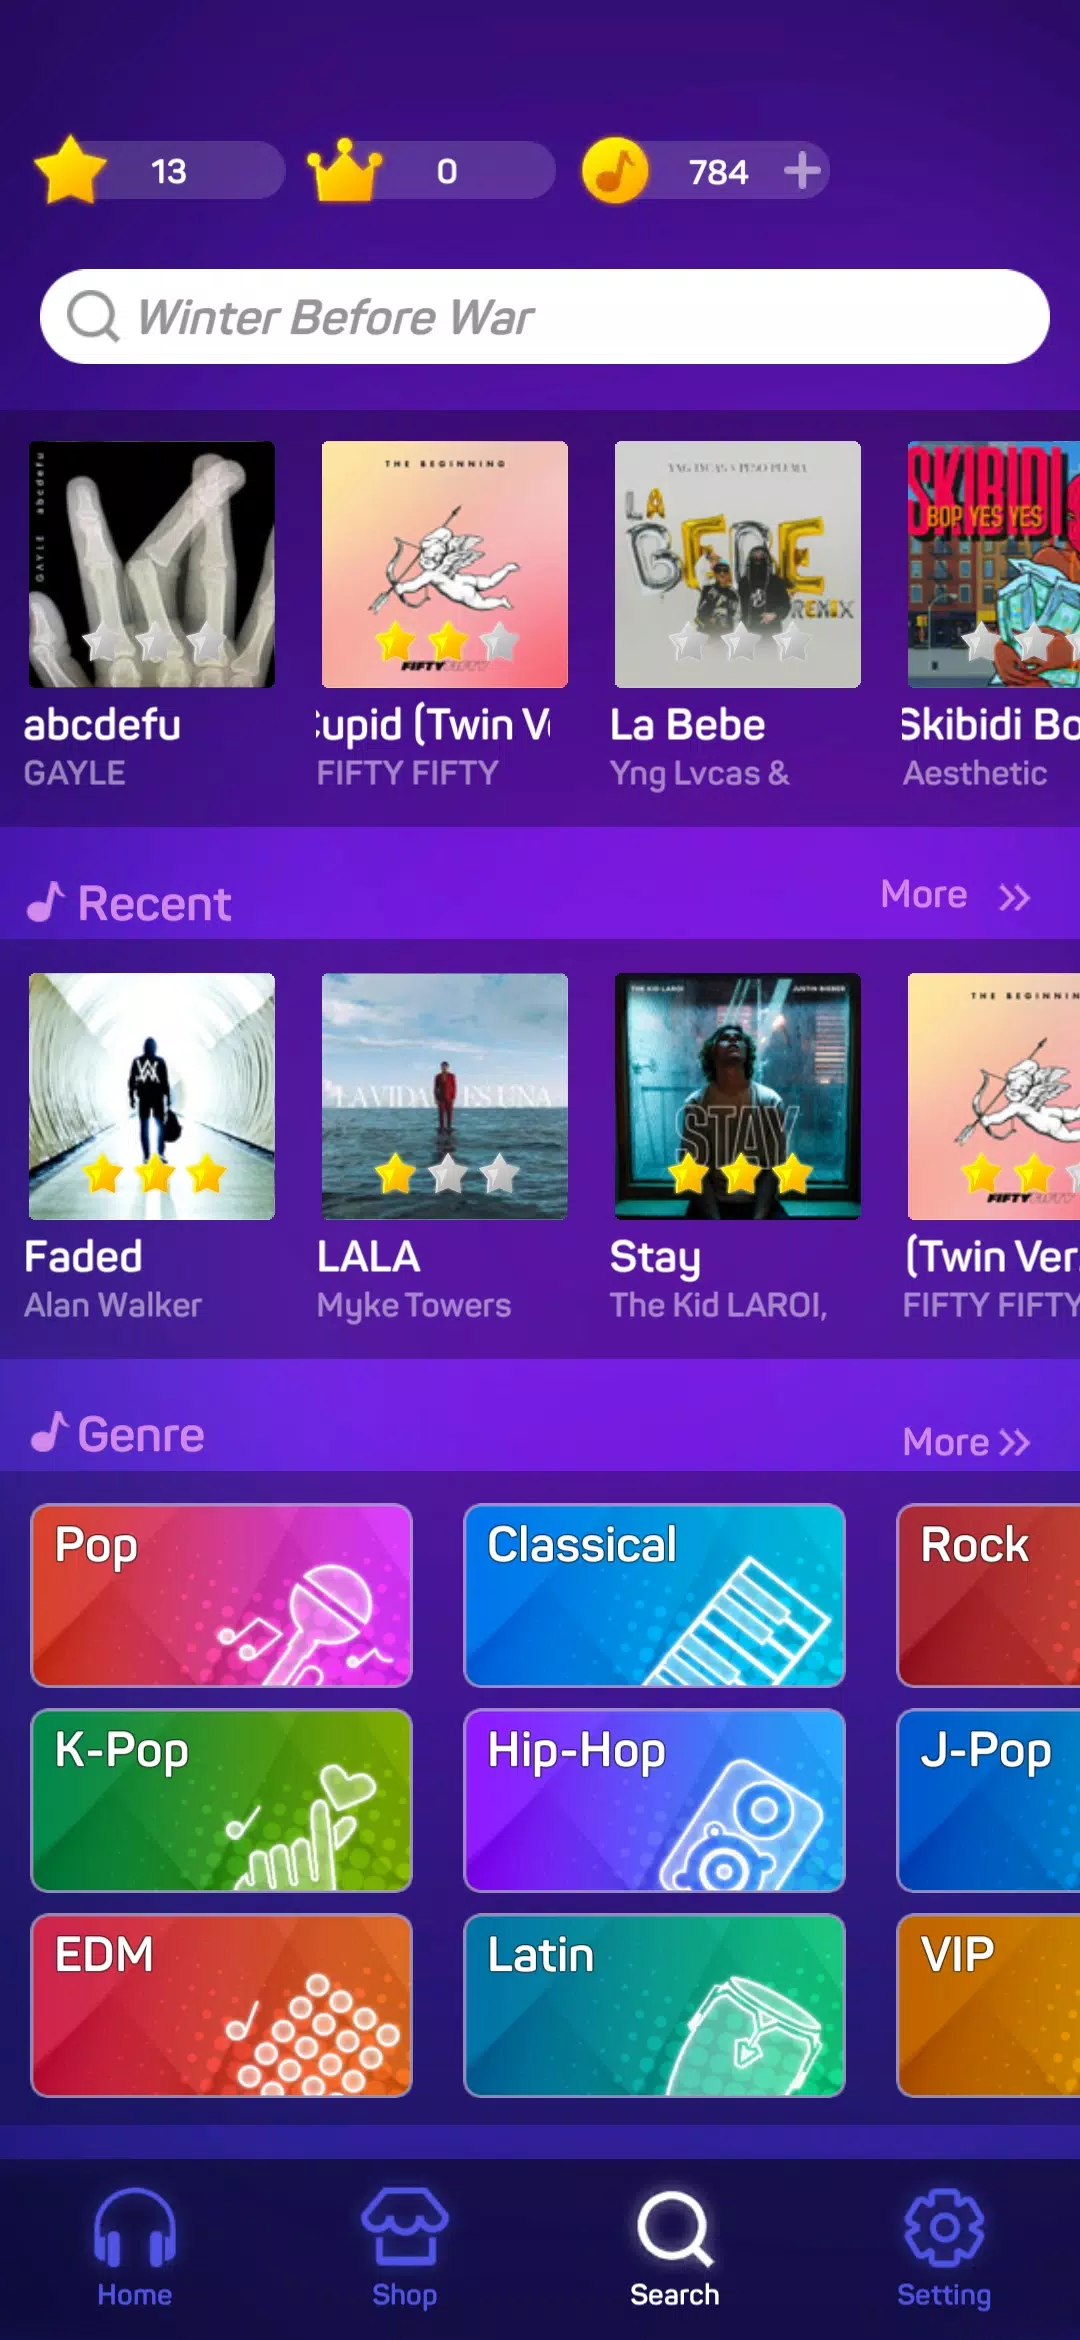
Task: Tap the music coin icon
Action: tap(615, 170)
